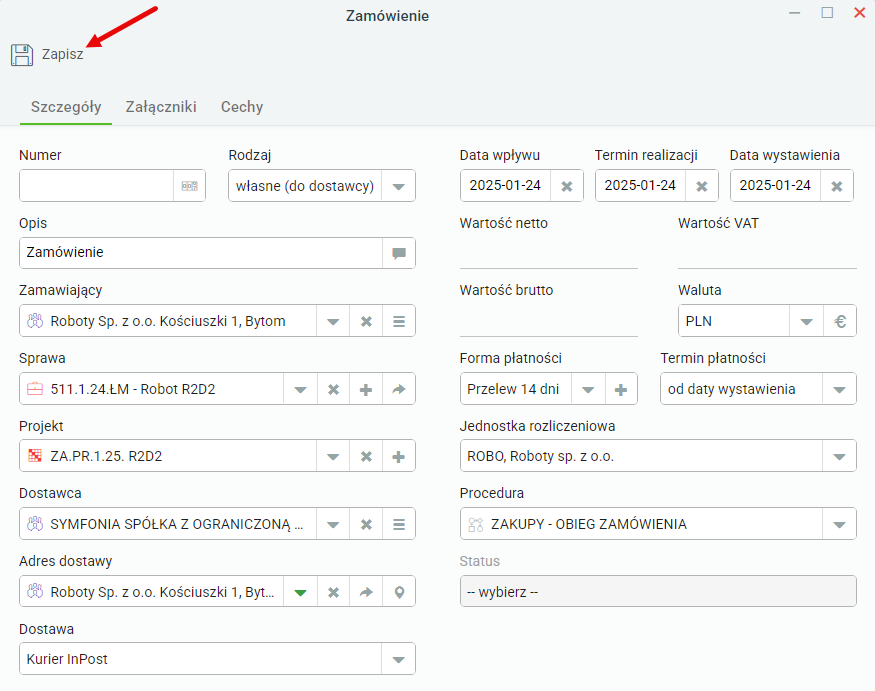Image resolution: width=875 pixels, height=691 pixels.
Task: Click the Status wybierz field
Action: [658, 592]
